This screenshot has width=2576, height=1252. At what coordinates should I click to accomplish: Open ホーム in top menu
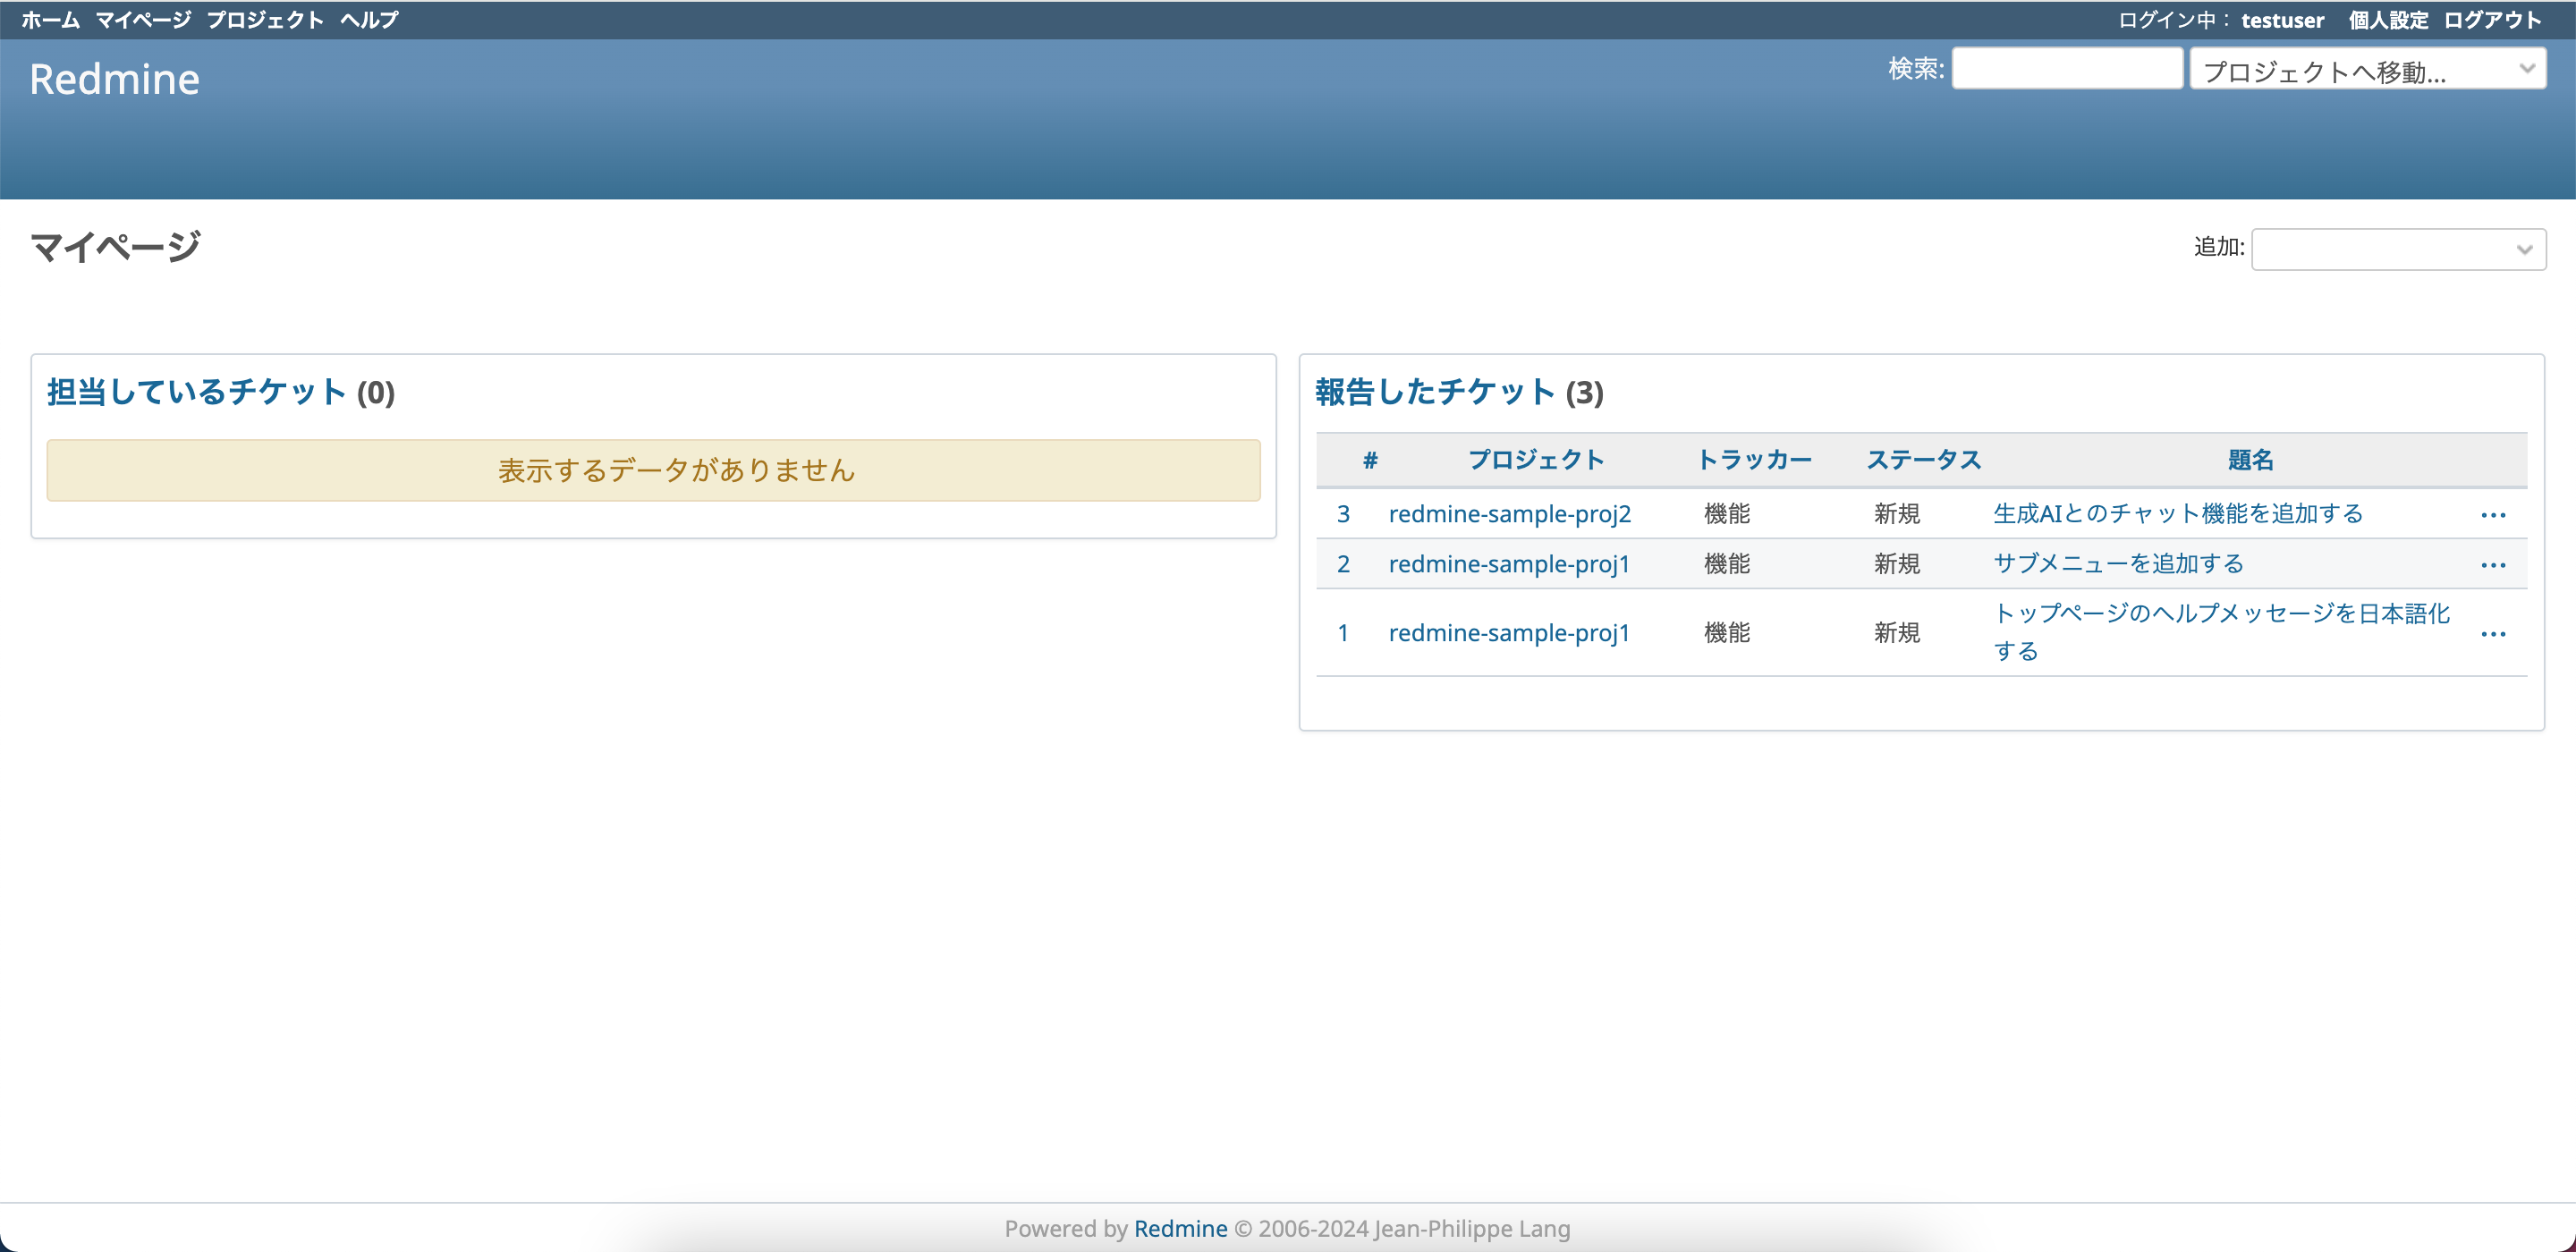pyautogui.click(x=50, y=20)
